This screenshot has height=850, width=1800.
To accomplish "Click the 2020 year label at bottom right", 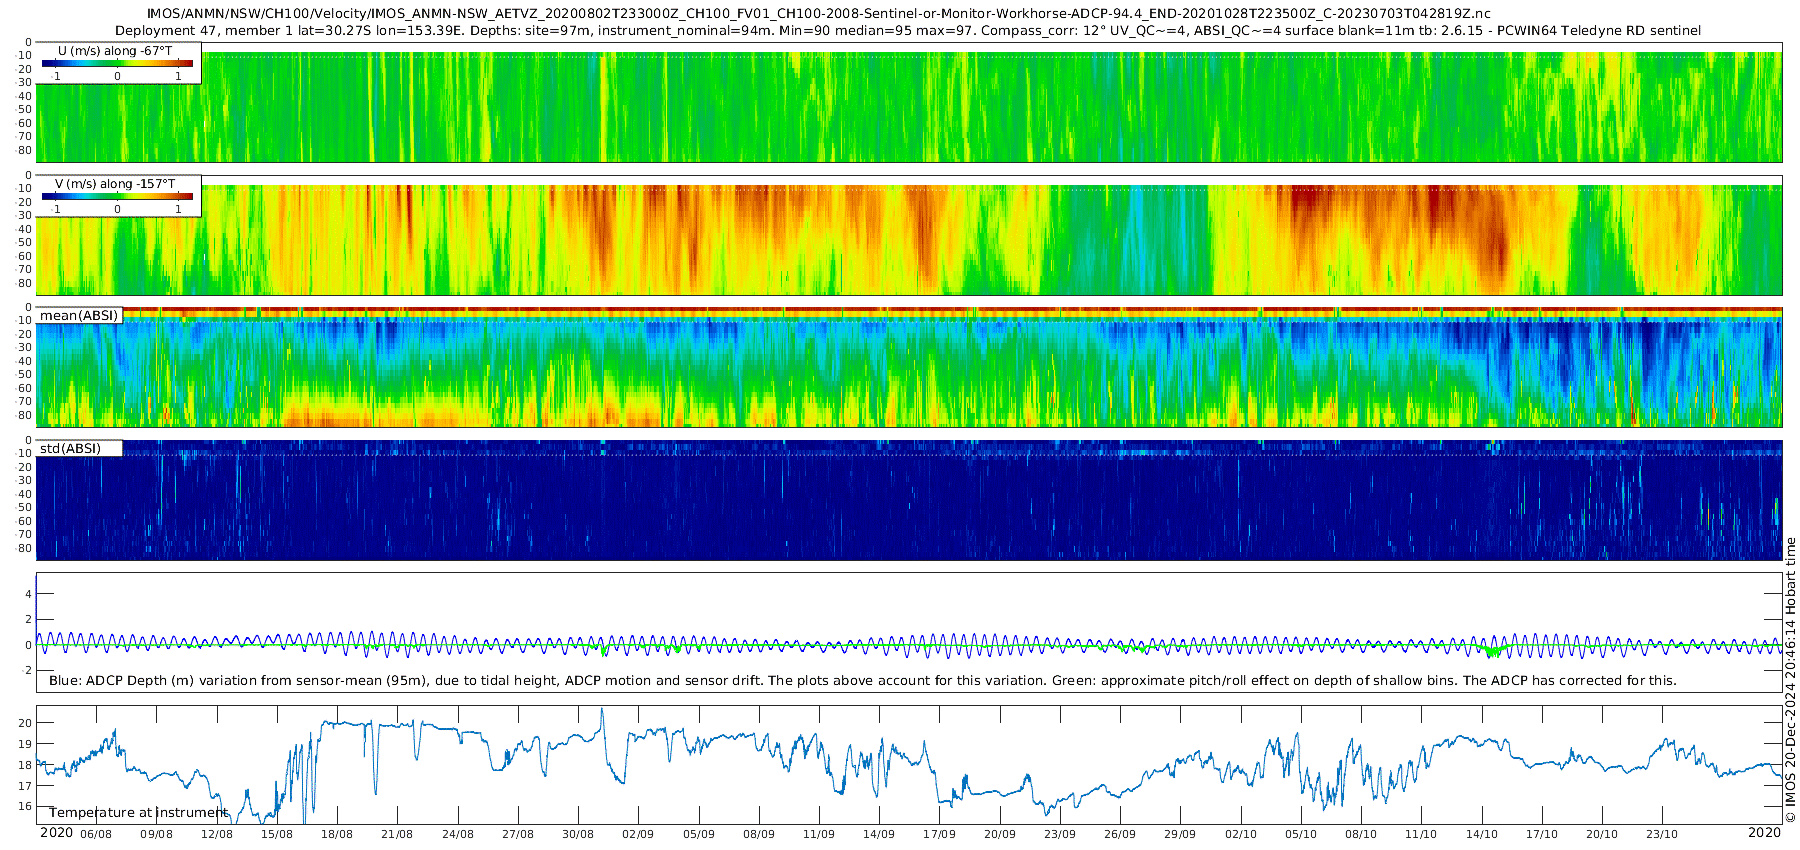I will point(1764,833).
